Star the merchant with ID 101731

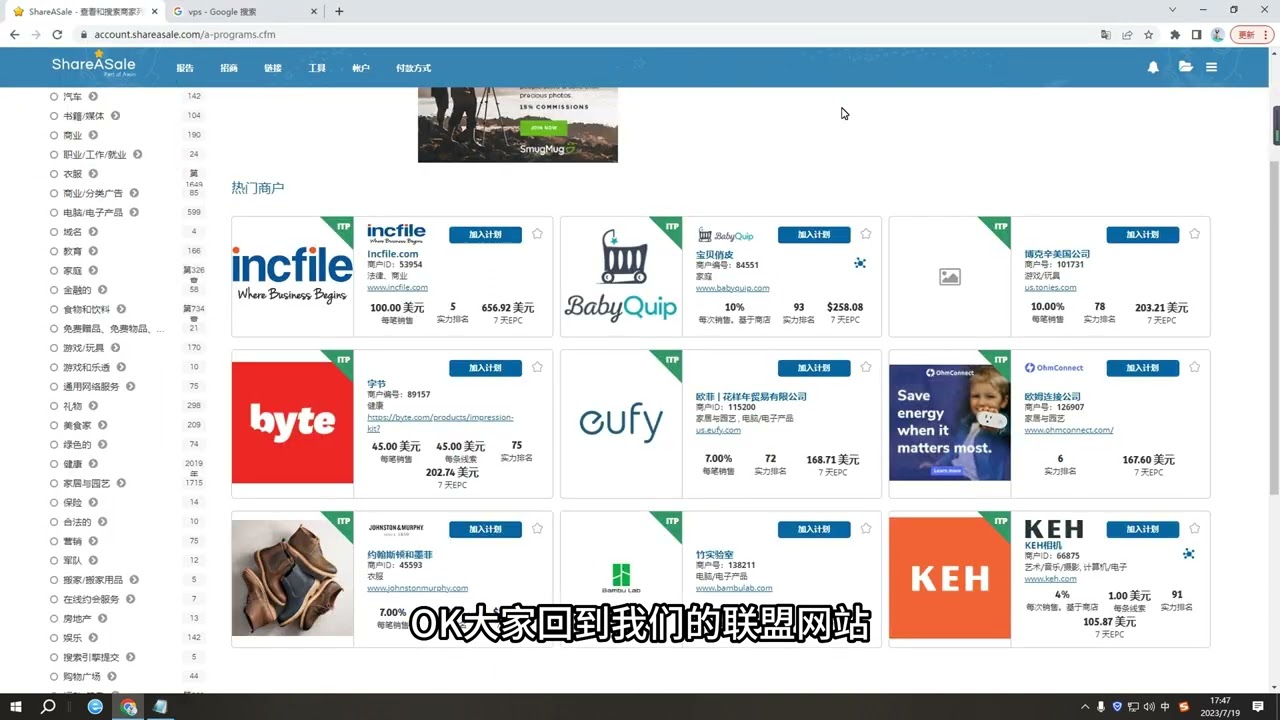tap(1195, 234)
